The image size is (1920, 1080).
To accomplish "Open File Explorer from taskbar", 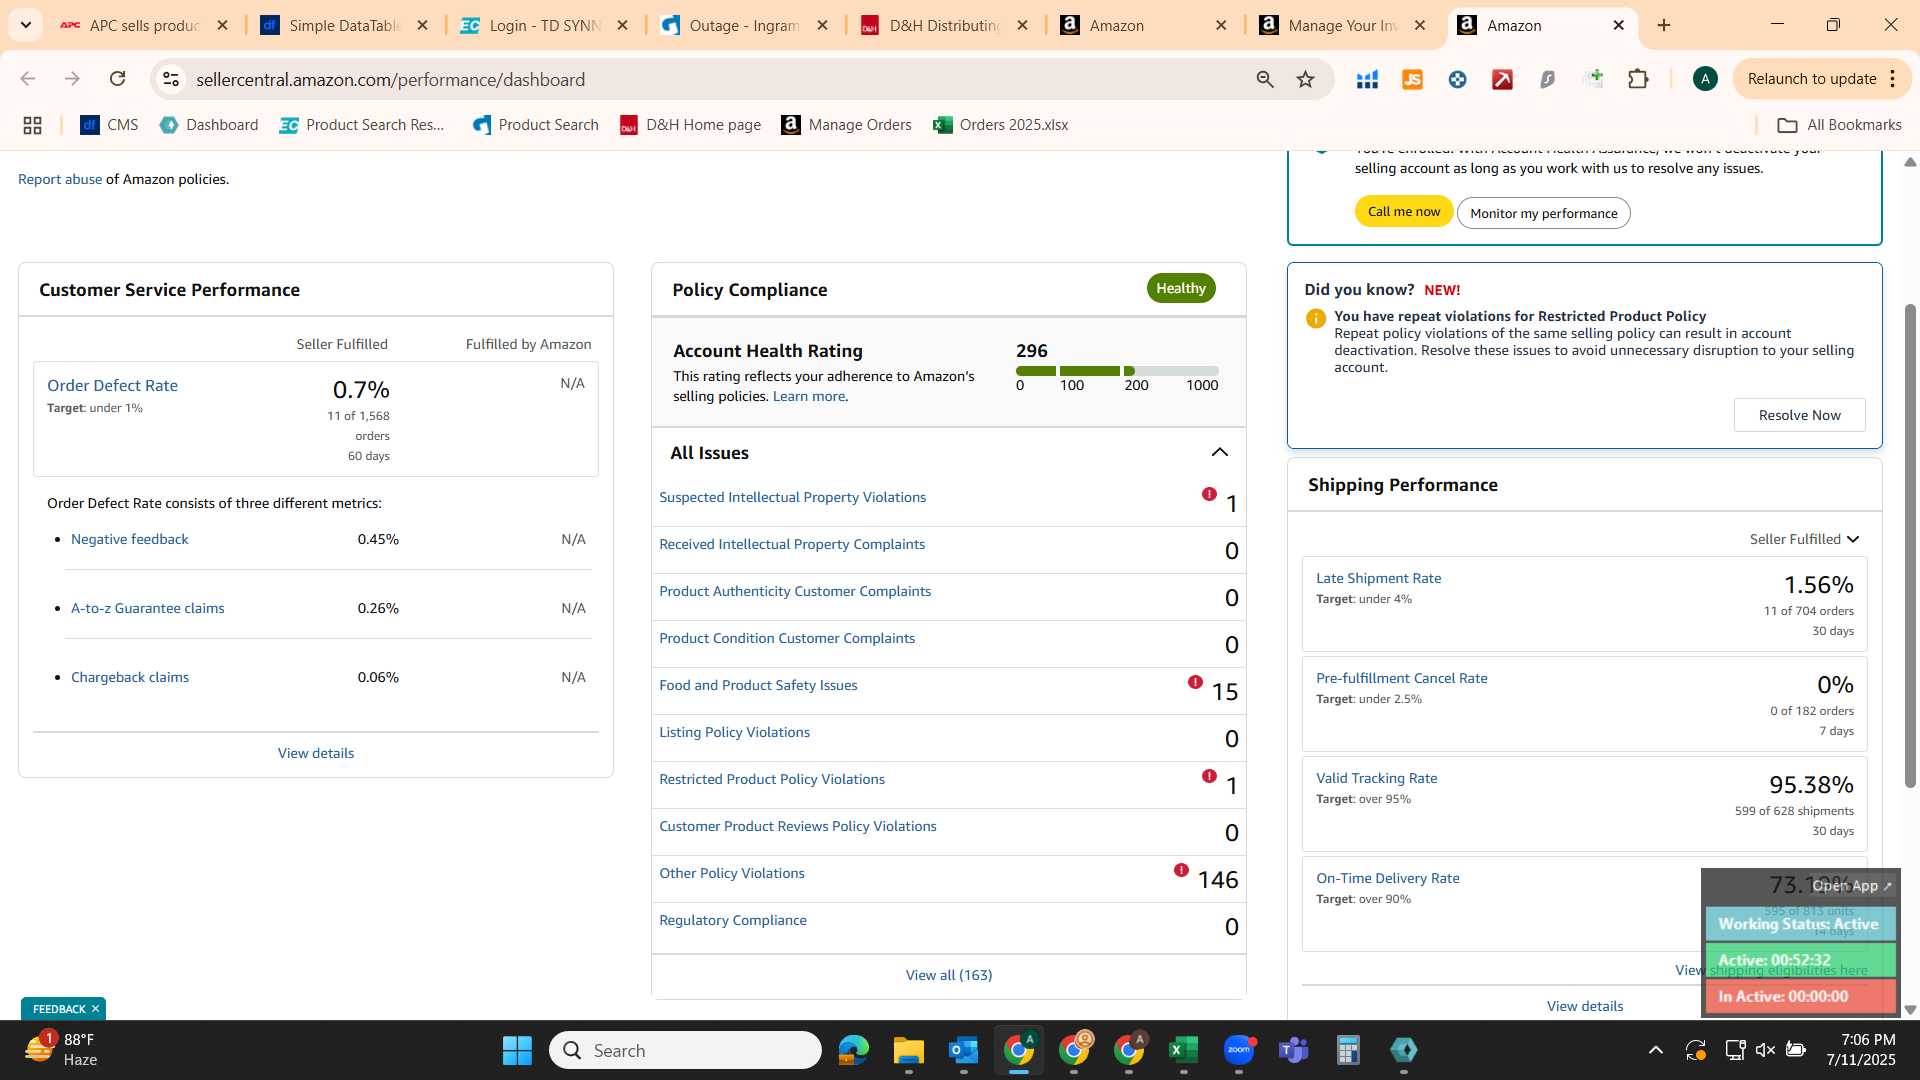I will [908, 1050].
